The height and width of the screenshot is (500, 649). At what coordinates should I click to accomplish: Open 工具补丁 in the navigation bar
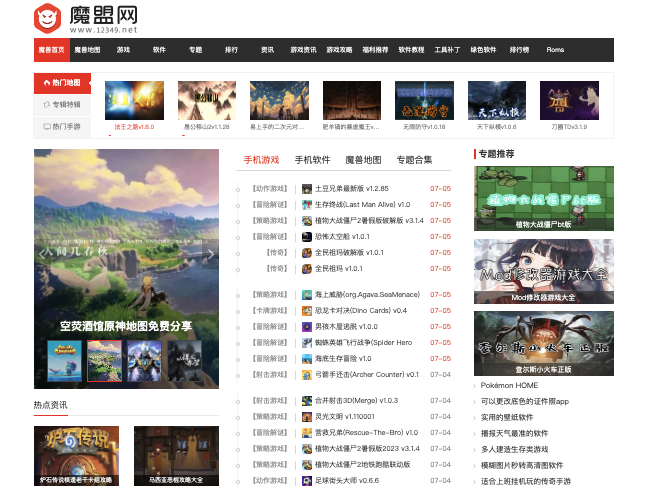coord(447,50)
